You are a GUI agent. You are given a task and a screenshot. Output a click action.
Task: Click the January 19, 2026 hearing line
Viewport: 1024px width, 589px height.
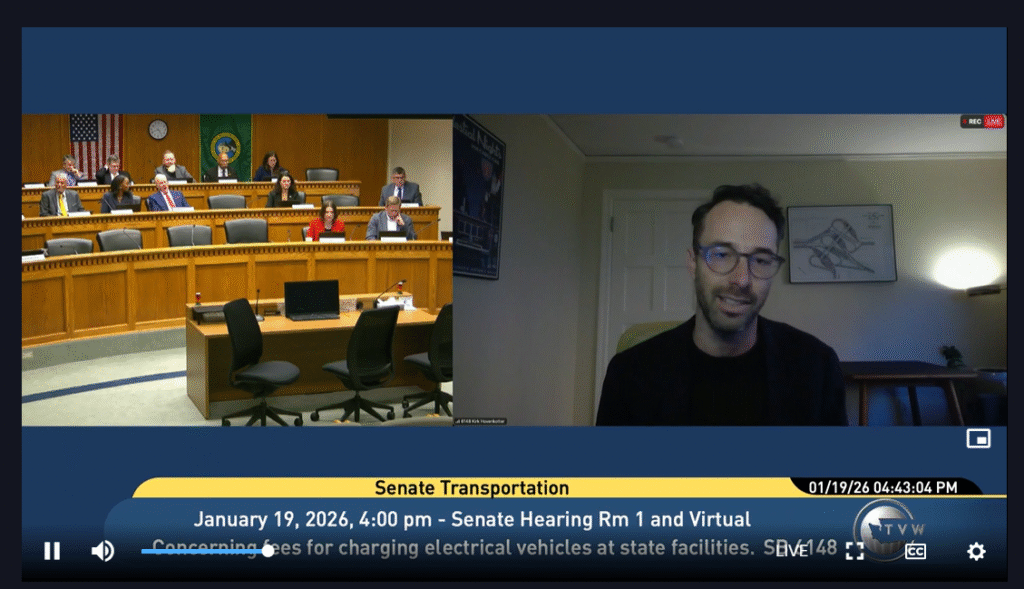point(471,519)
